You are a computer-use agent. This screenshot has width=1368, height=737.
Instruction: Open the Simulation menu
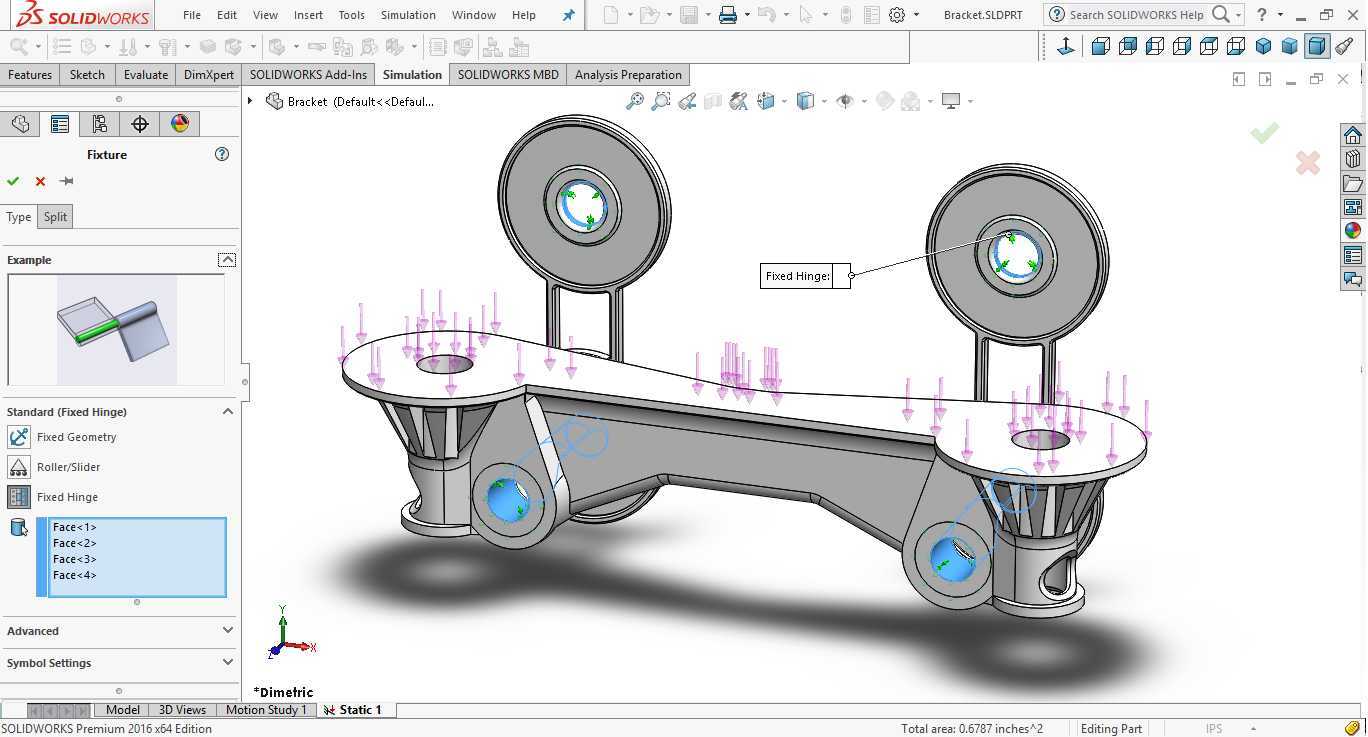pos(408,15)
